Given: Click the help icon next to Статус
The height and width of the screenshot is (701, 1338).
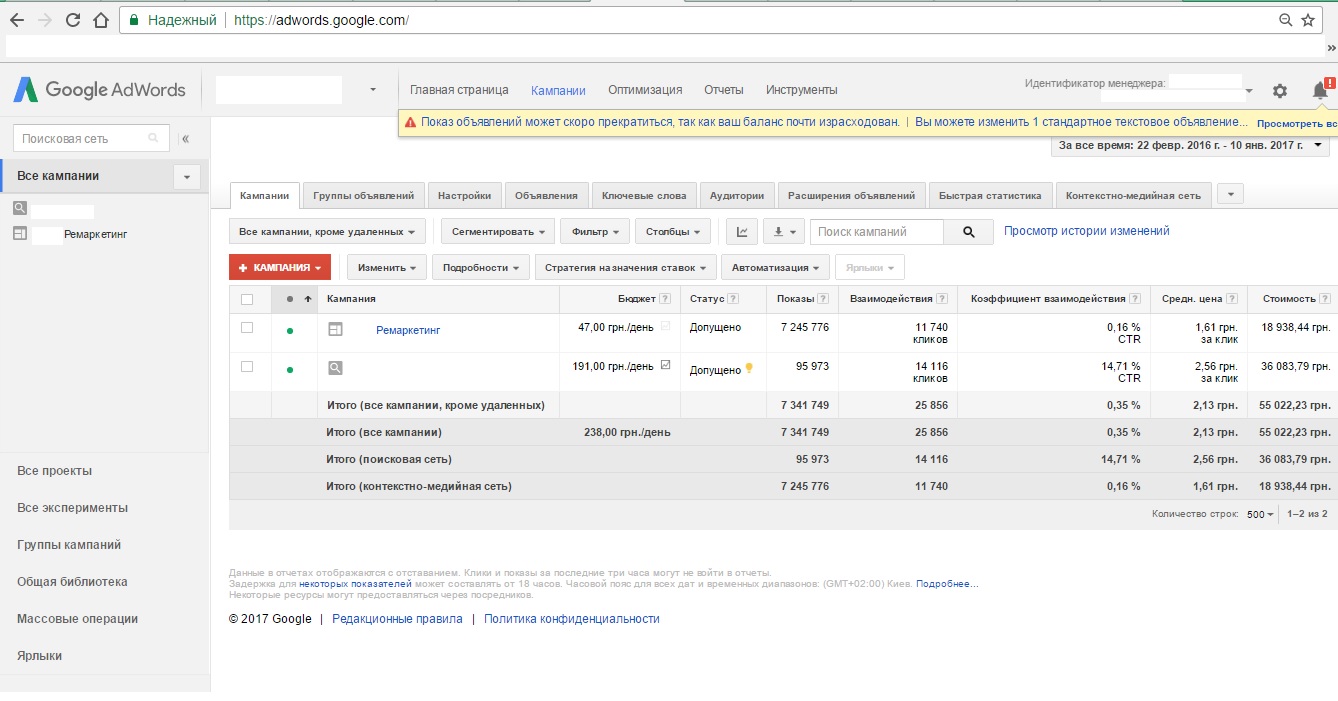Looking at the screenshot, I should coord(733,299).
